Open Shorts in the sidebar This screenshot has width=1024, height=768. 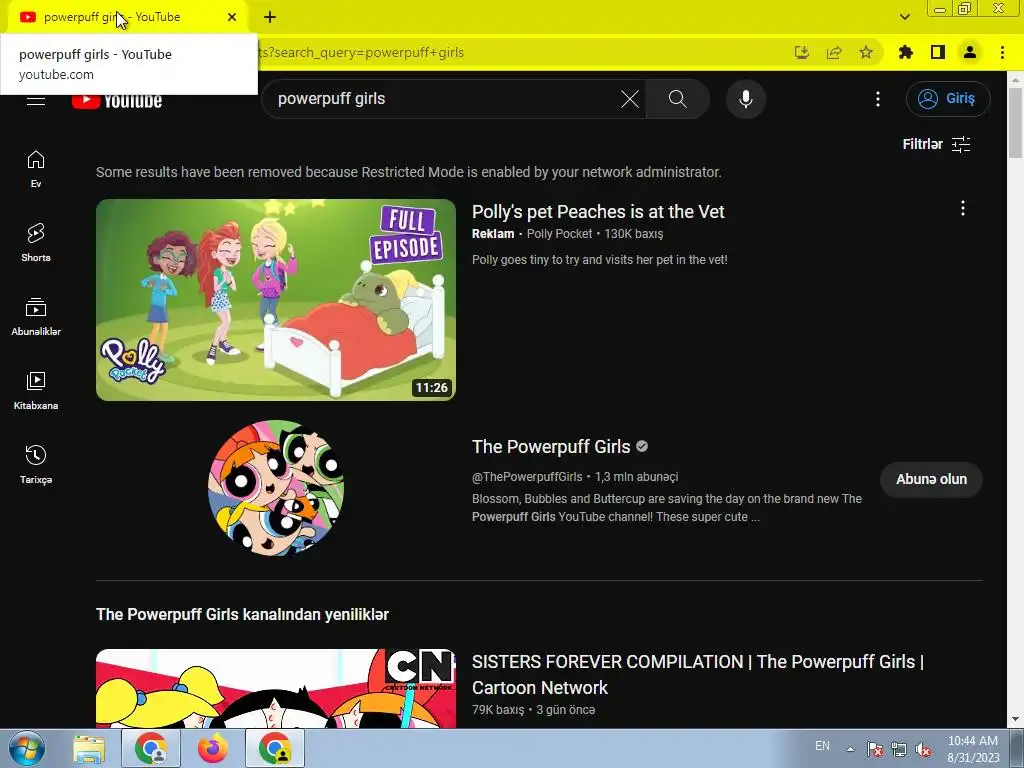[36, 243]
